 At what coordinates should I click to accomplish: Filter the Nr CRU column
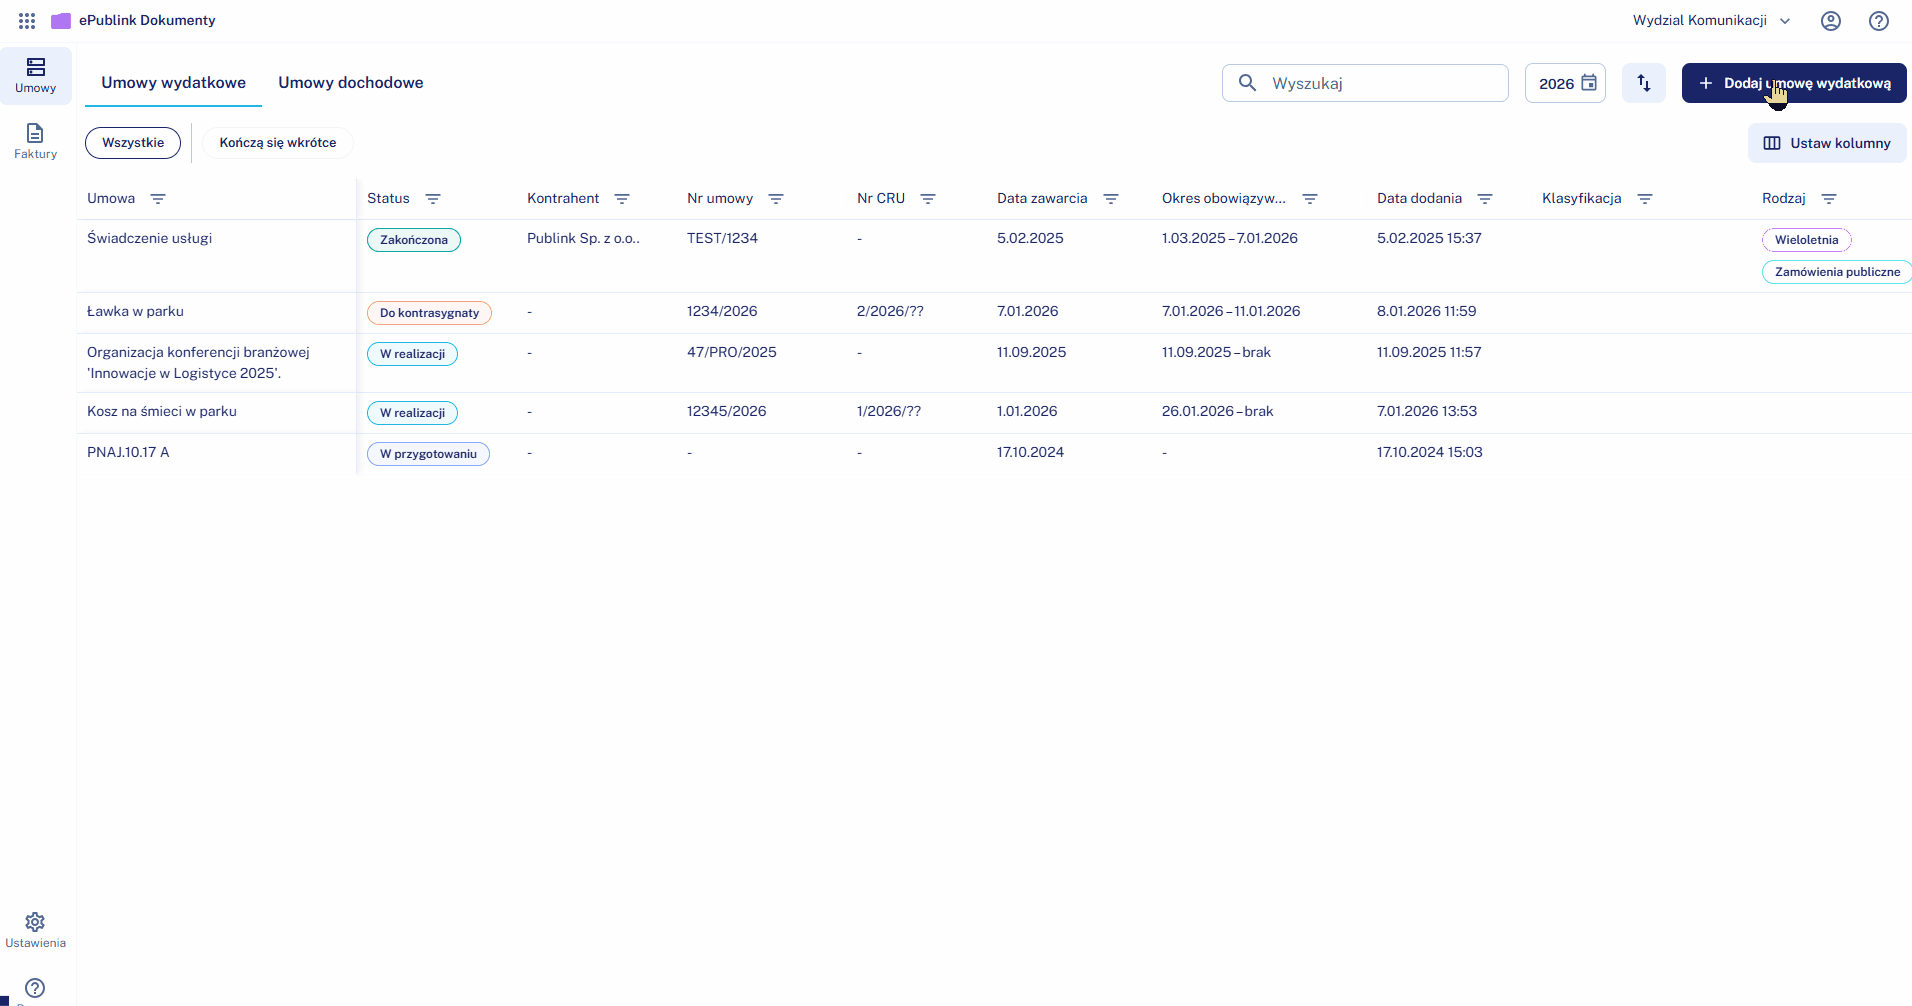pos(928,199)
